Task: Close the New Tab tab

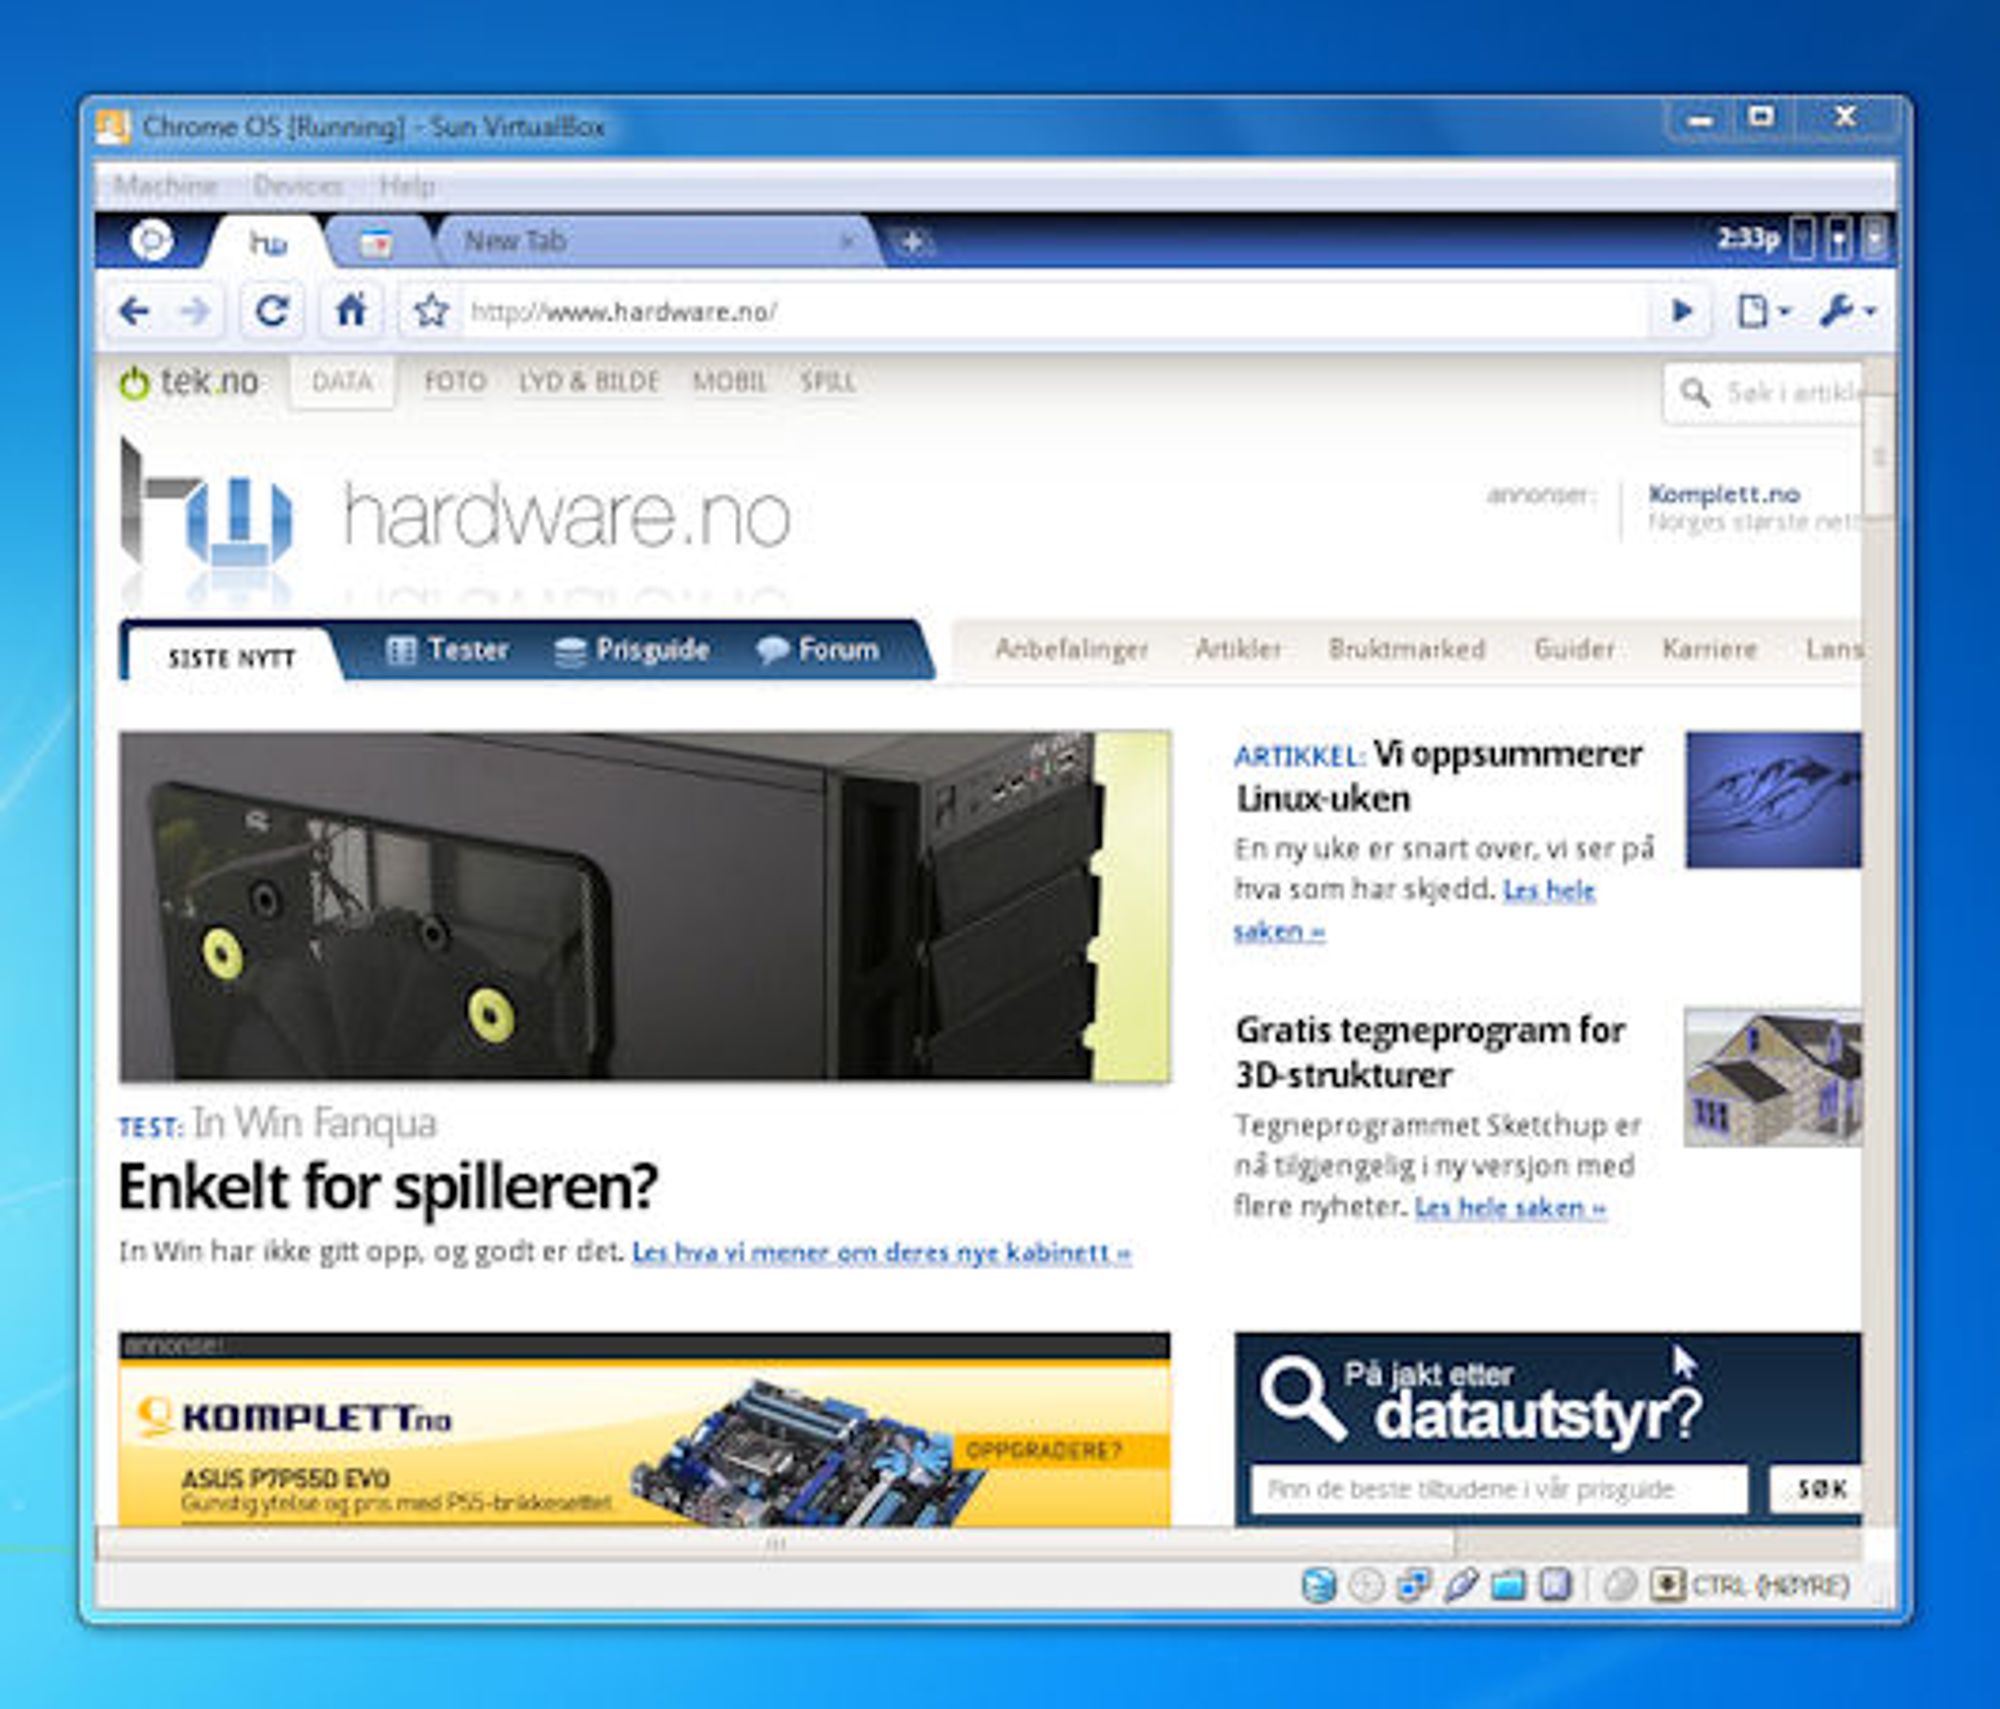Action: point(846,242)
